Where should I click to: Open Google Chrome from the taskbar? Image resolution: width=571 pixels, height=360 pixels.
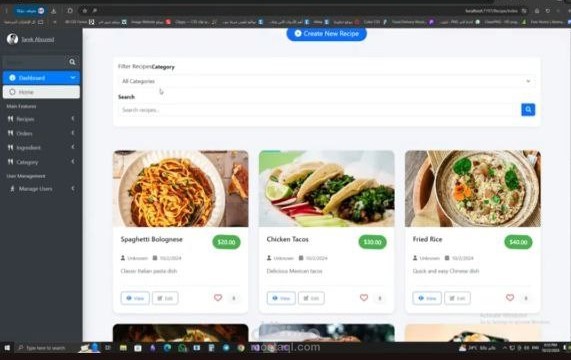241,348
